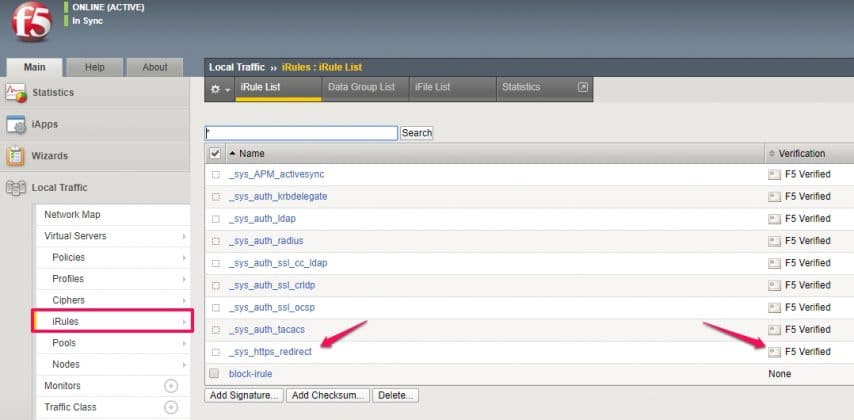The width and height of the screenshot is (854, 420).
Task: Click the plus icon next to Traffic Class
Action: click(x=170, y=407)
